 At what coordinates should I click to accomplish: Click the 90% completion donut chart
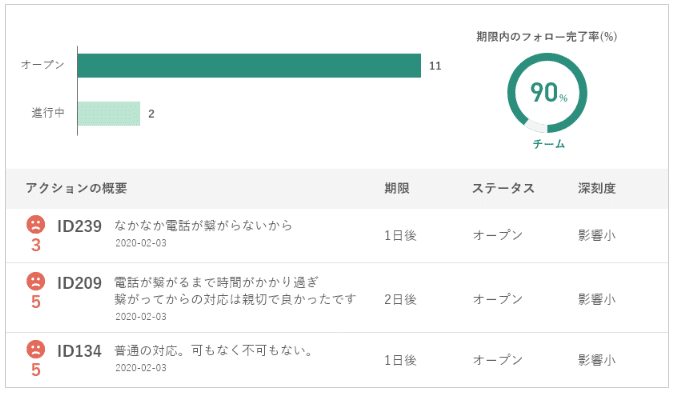547,93
